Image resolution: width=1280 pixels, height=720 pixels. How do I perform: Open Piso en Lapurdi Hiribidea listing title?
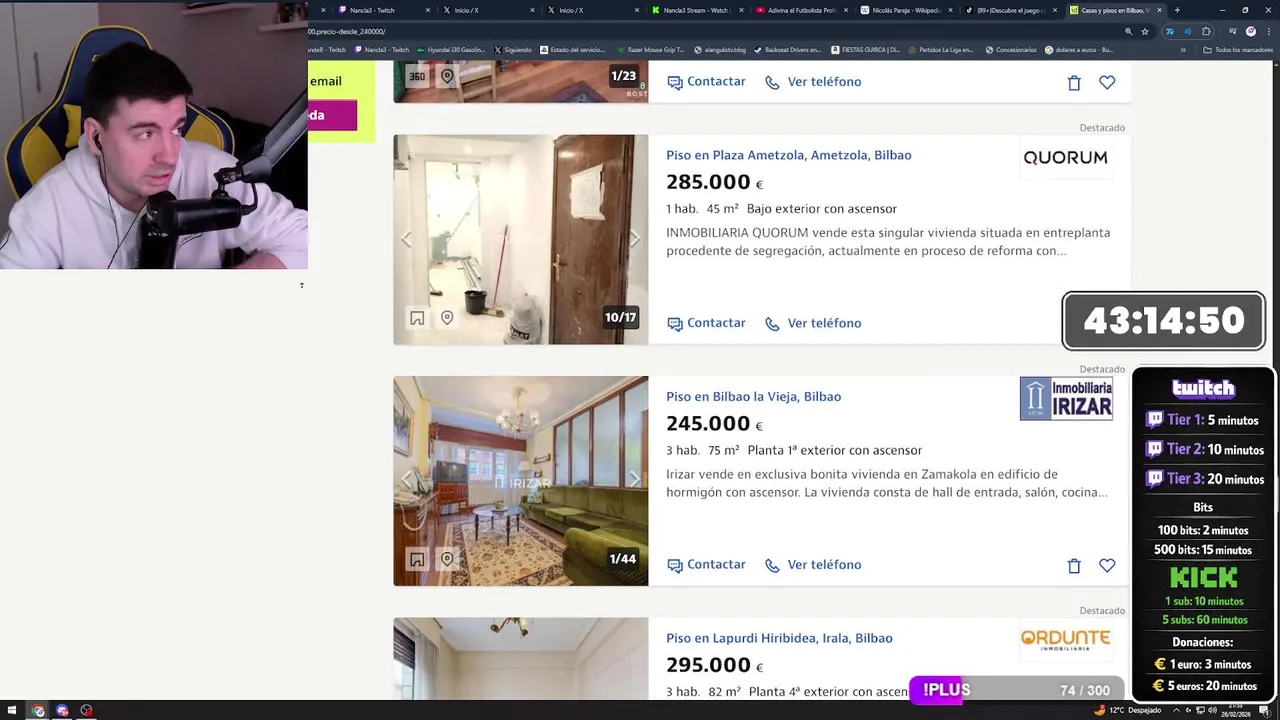779,638
